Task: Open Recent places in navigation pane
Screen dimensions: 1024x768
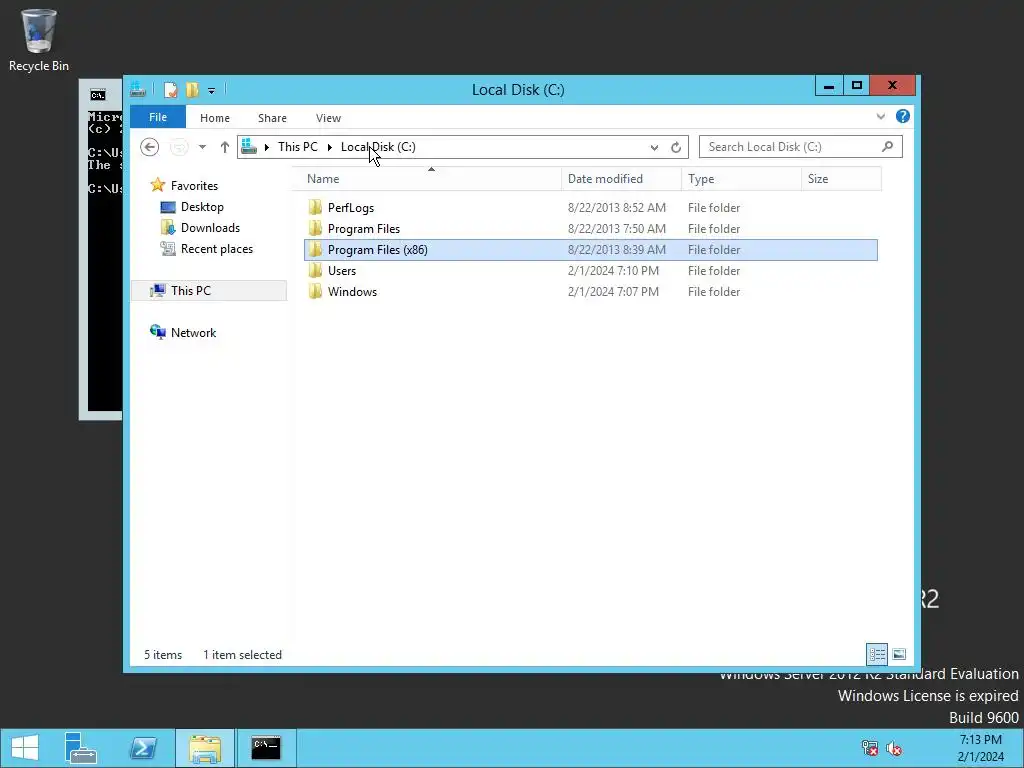Action: pyautogui.click(x=217, y=248)
